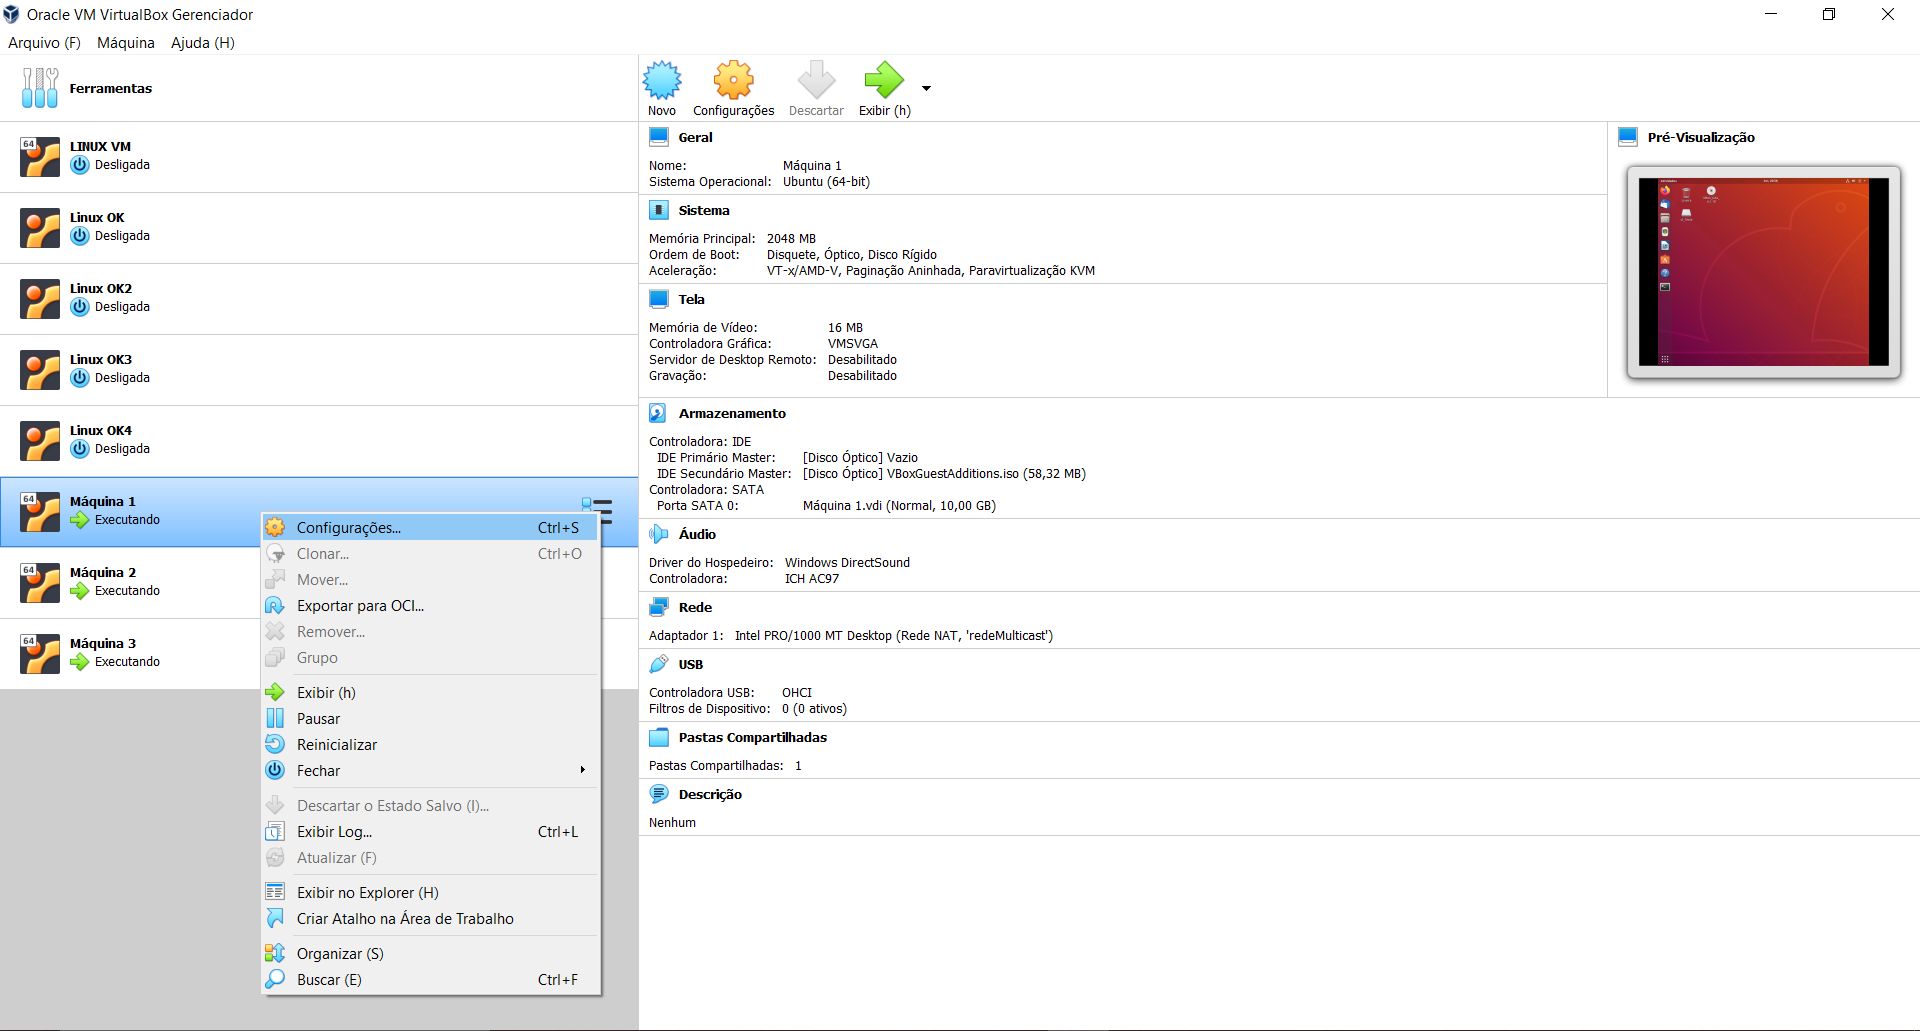Click the Armazenamento section header title

click(732, 414)
